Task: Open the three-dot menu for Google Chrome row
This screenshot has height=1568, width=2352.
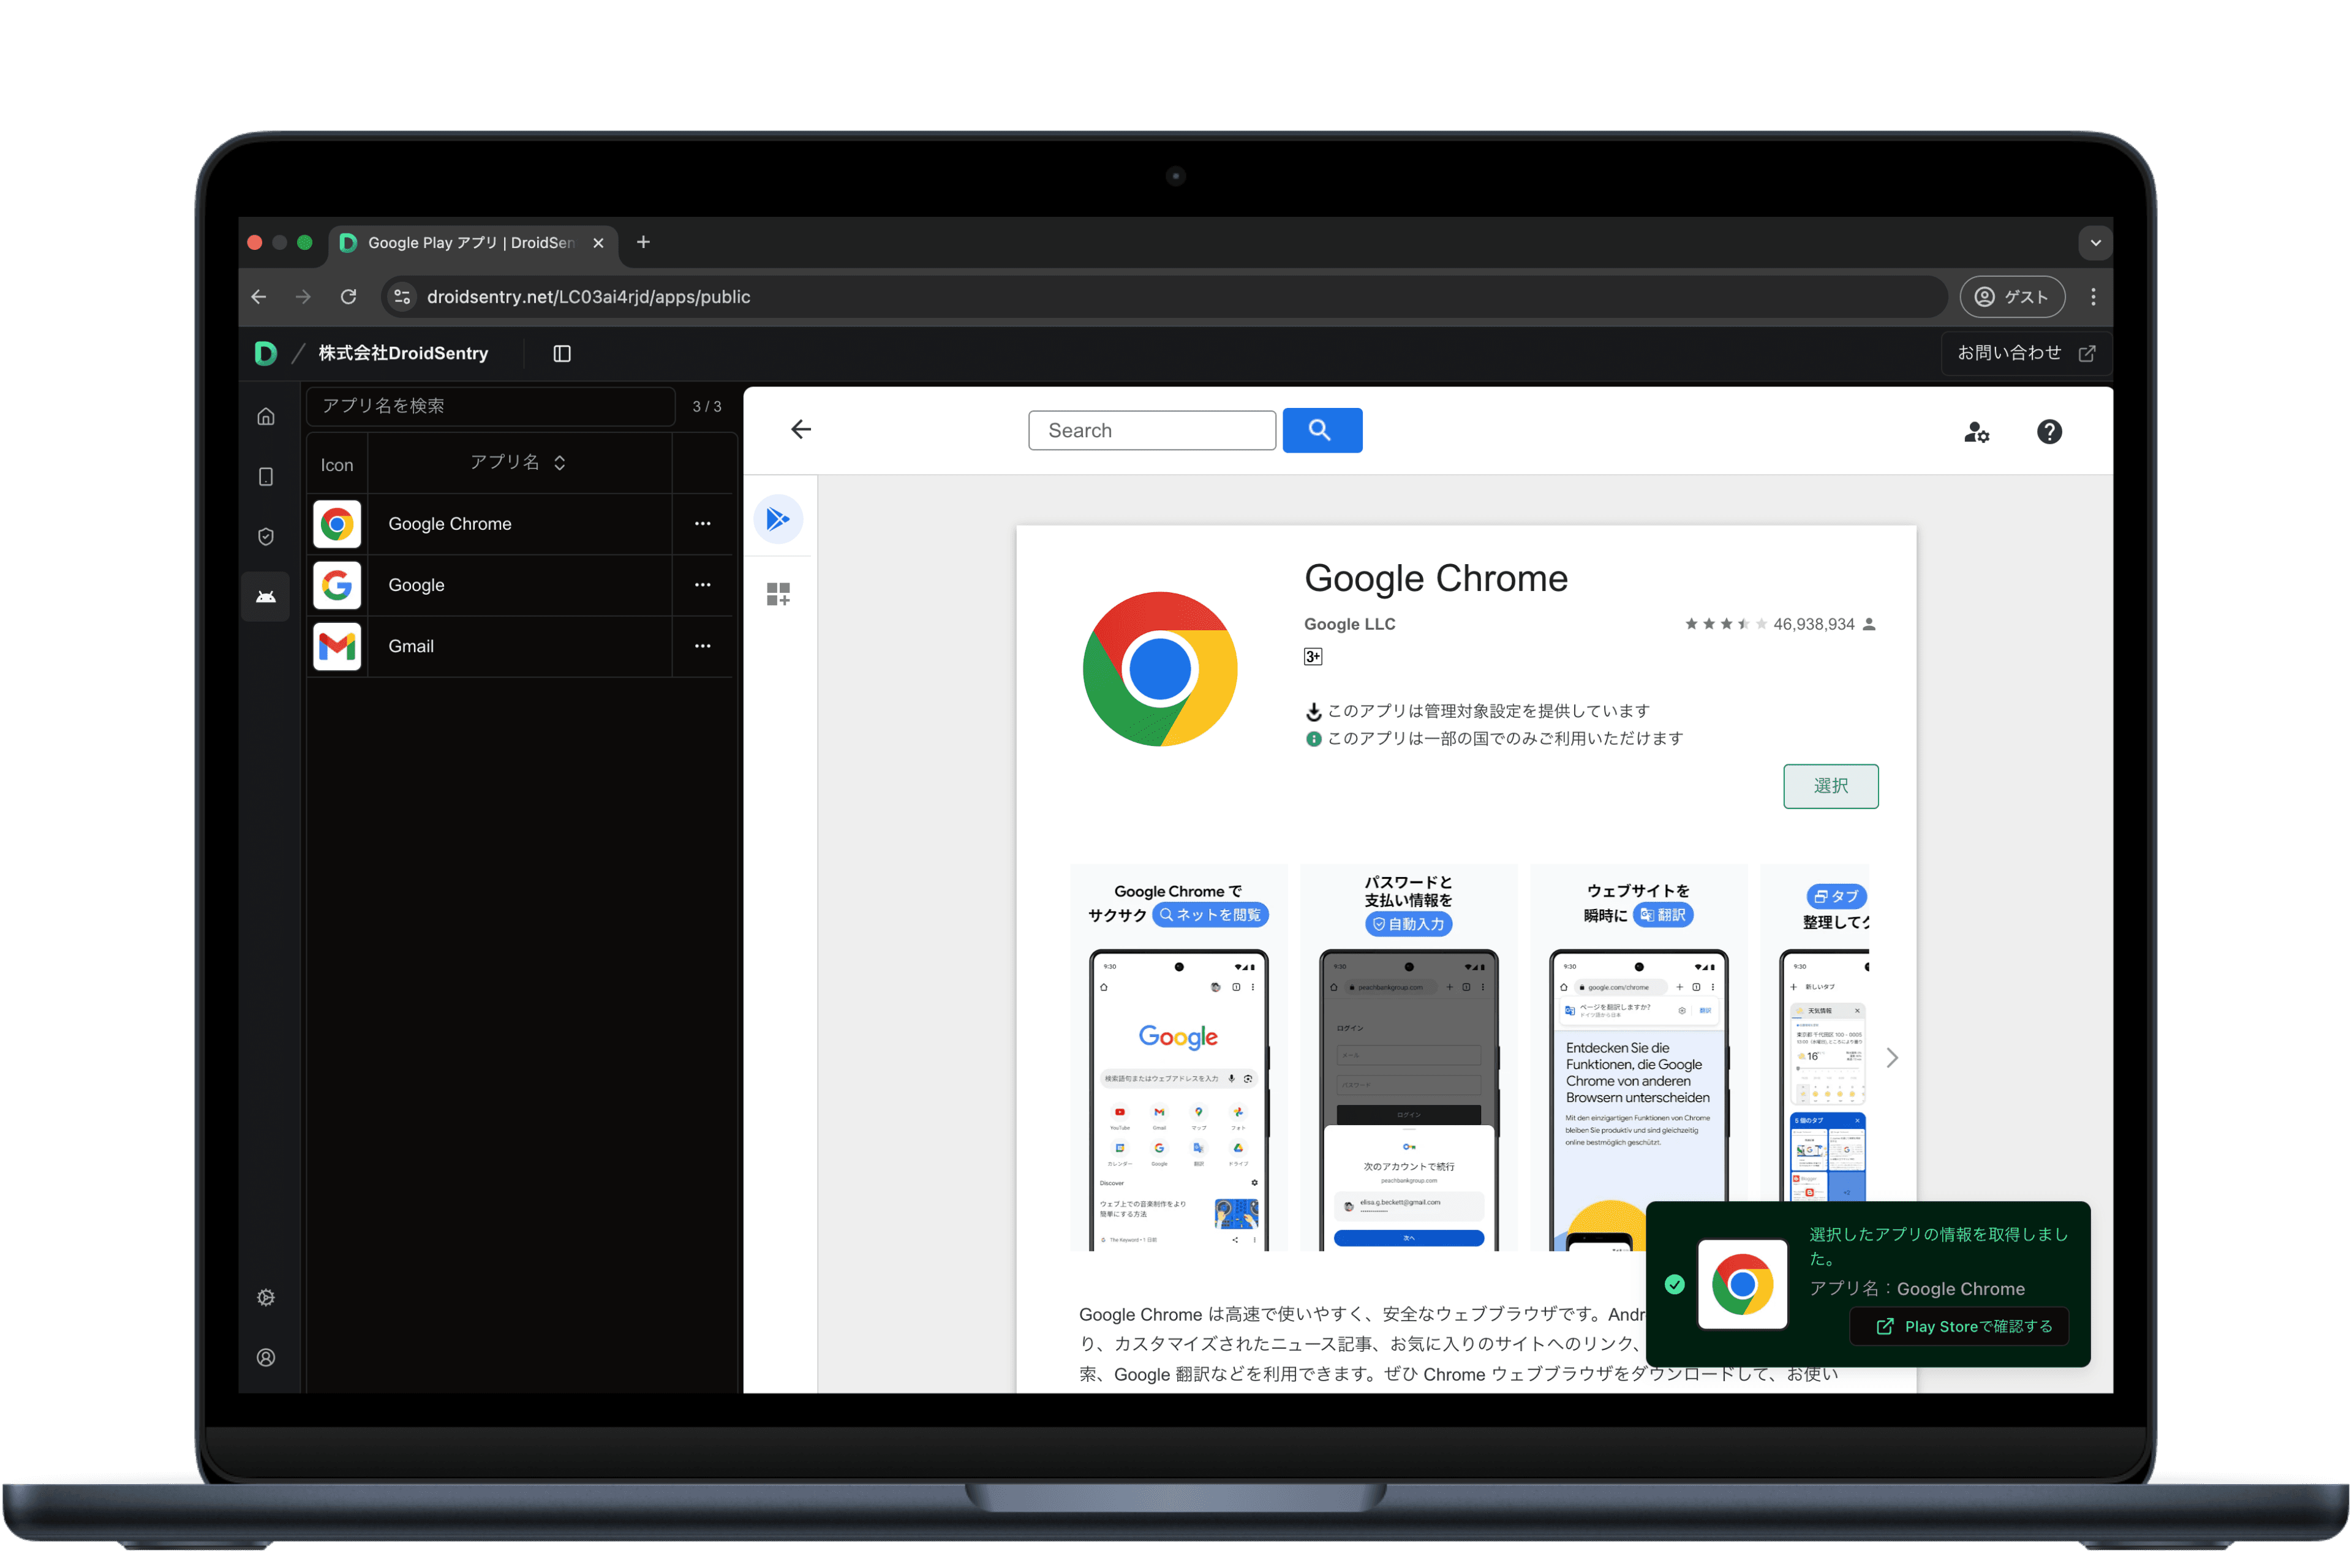Action: (703, 523)
